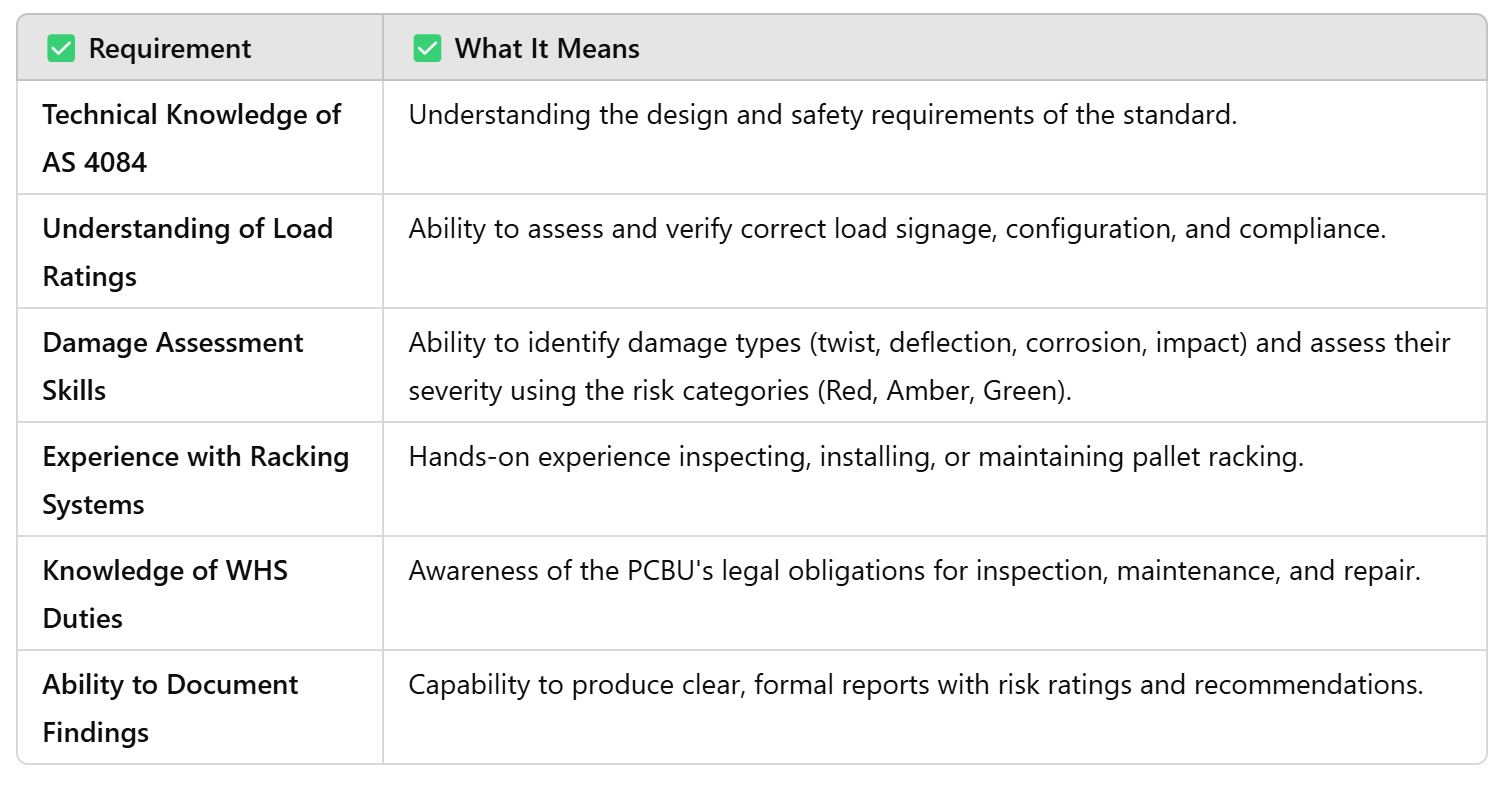
Task: Click the Experience with Racking Systems cell
Action: (196, 480)
